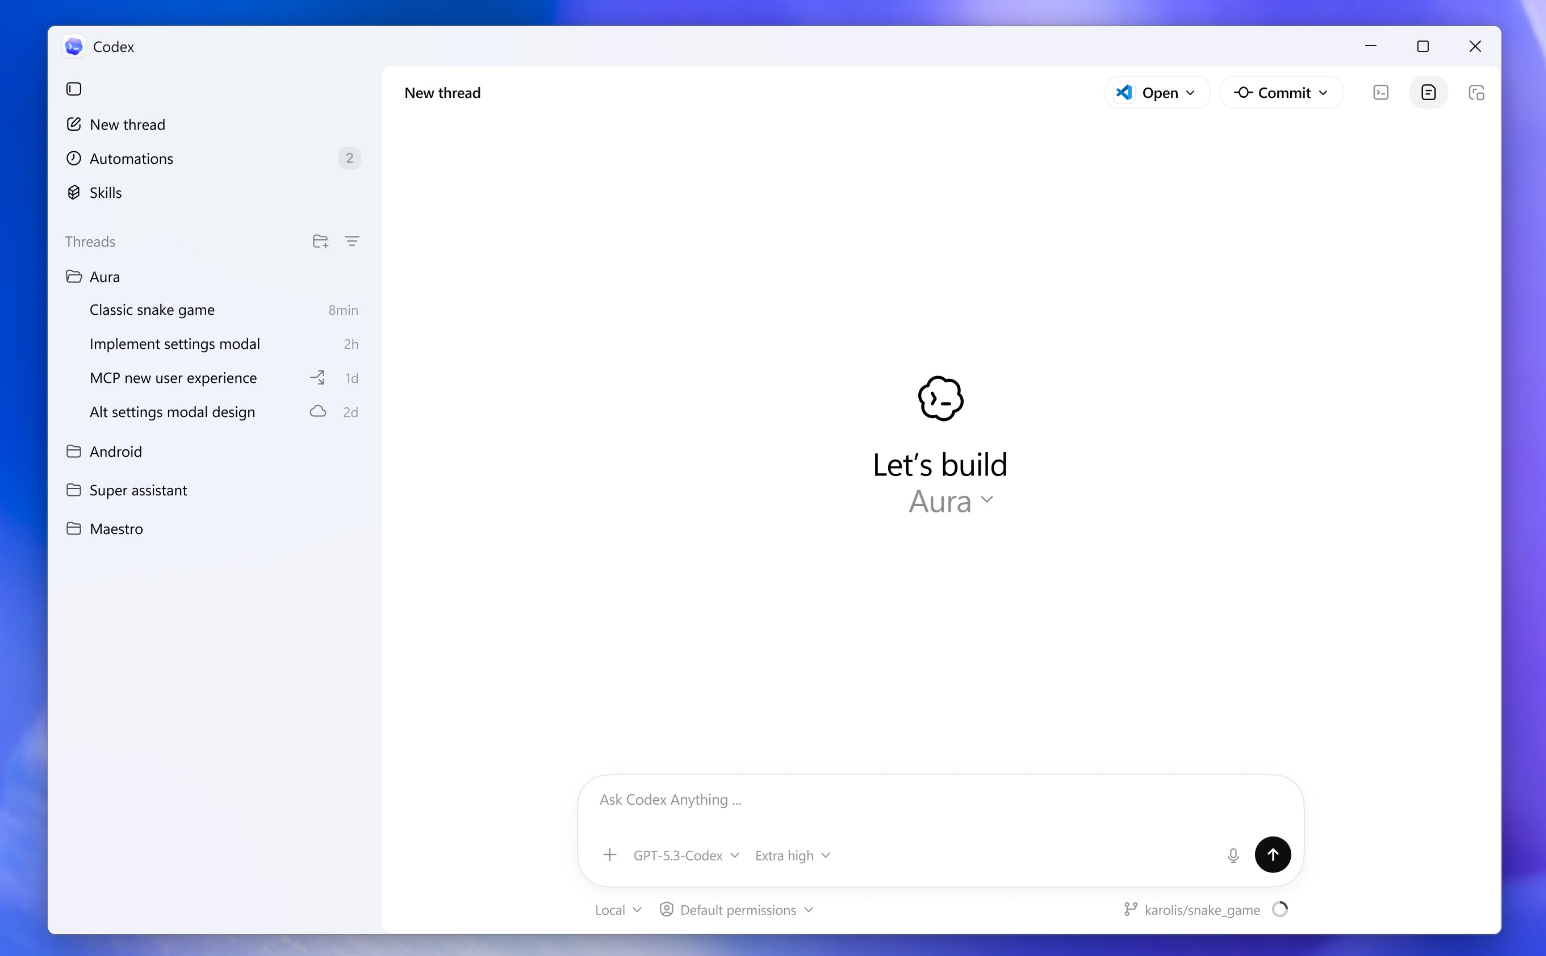This screenshot has height=956, width=1546.
Task: Open the Local environment dropdown
Action: tap(618, 910)
